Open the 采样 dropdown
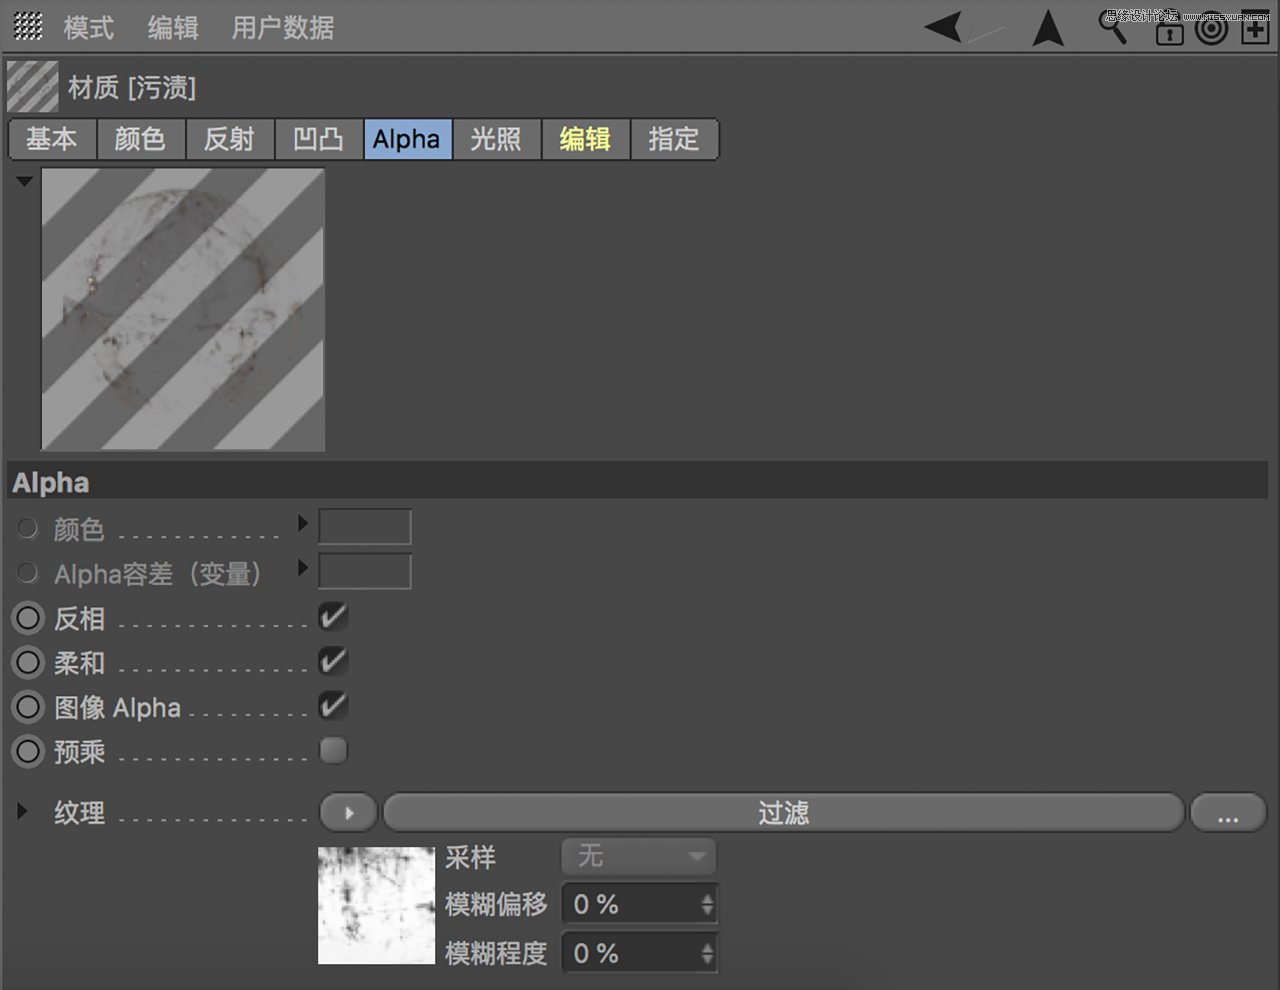1280x990 pixels. (x=638, y=856)
